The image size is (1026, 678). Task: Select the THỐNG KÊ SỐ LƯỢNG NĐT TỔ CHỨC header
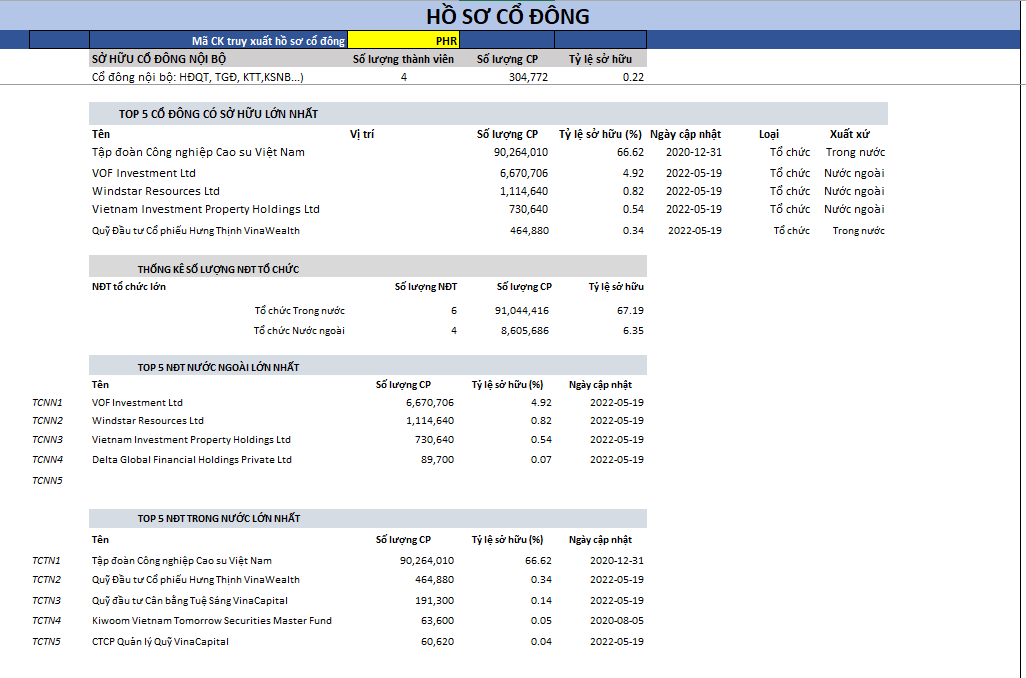218,269
